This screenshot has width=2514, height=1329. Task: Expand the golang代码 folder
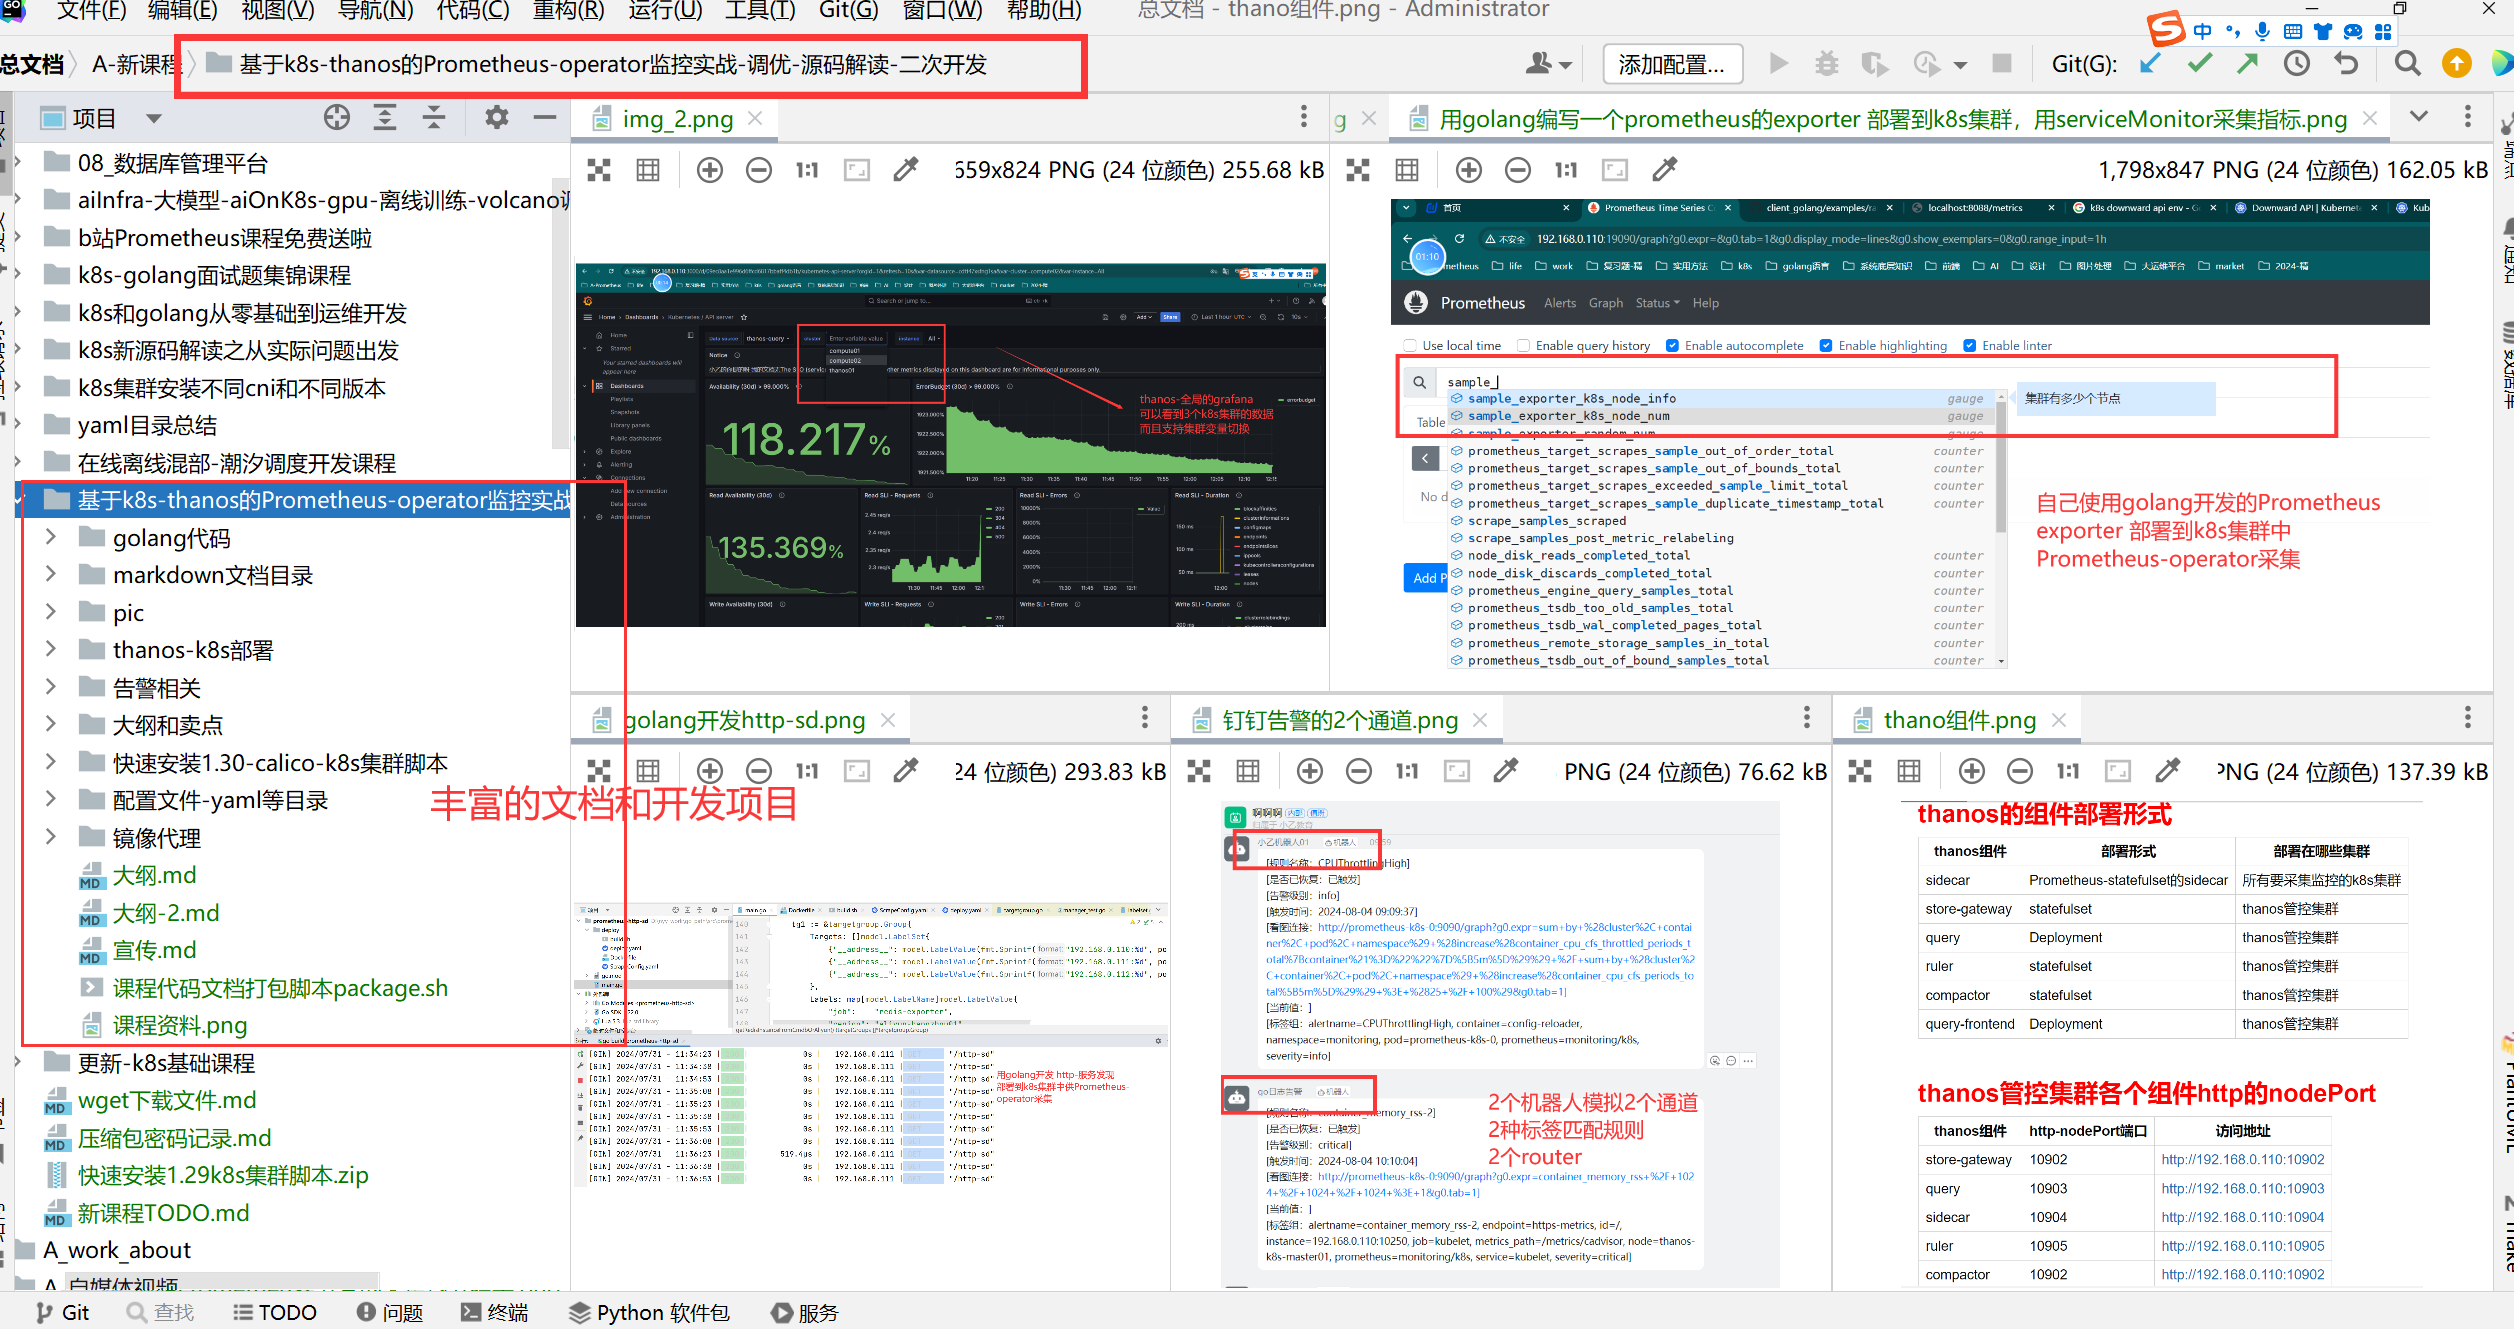[x=51, y=538]
